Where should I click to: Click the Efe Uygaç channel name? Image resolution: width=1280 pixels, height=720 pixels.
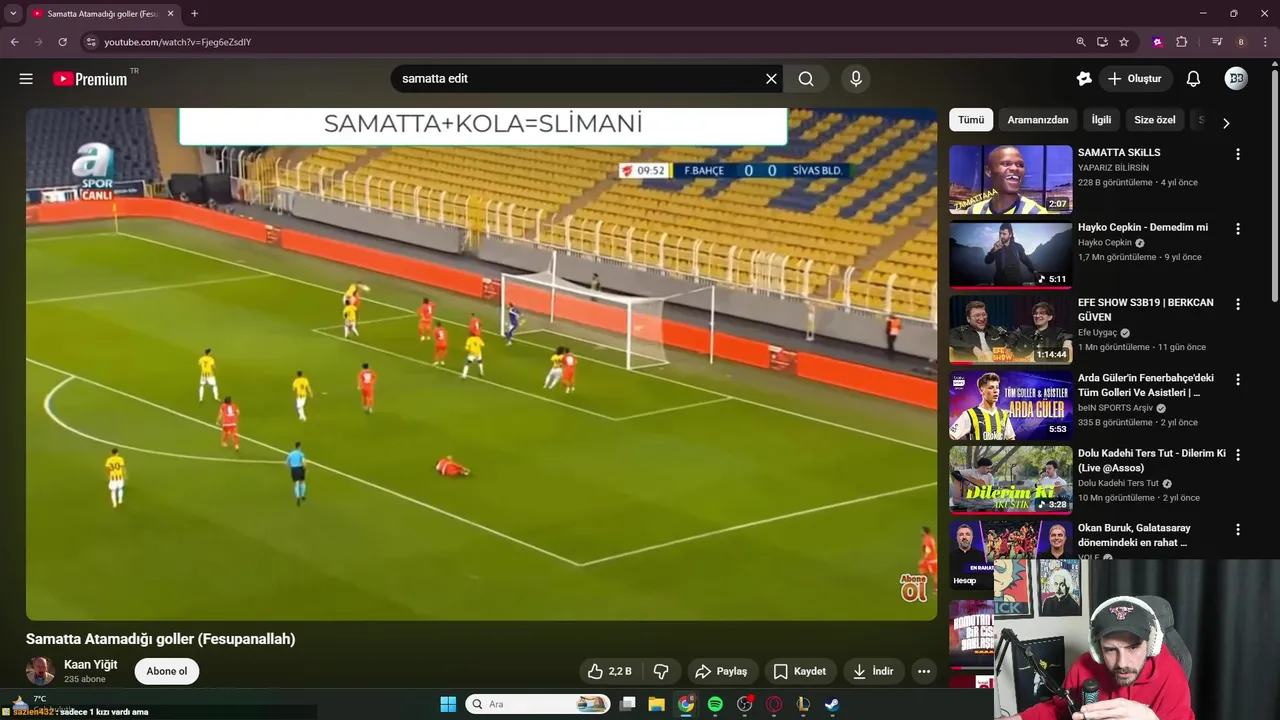(1097, 333)
